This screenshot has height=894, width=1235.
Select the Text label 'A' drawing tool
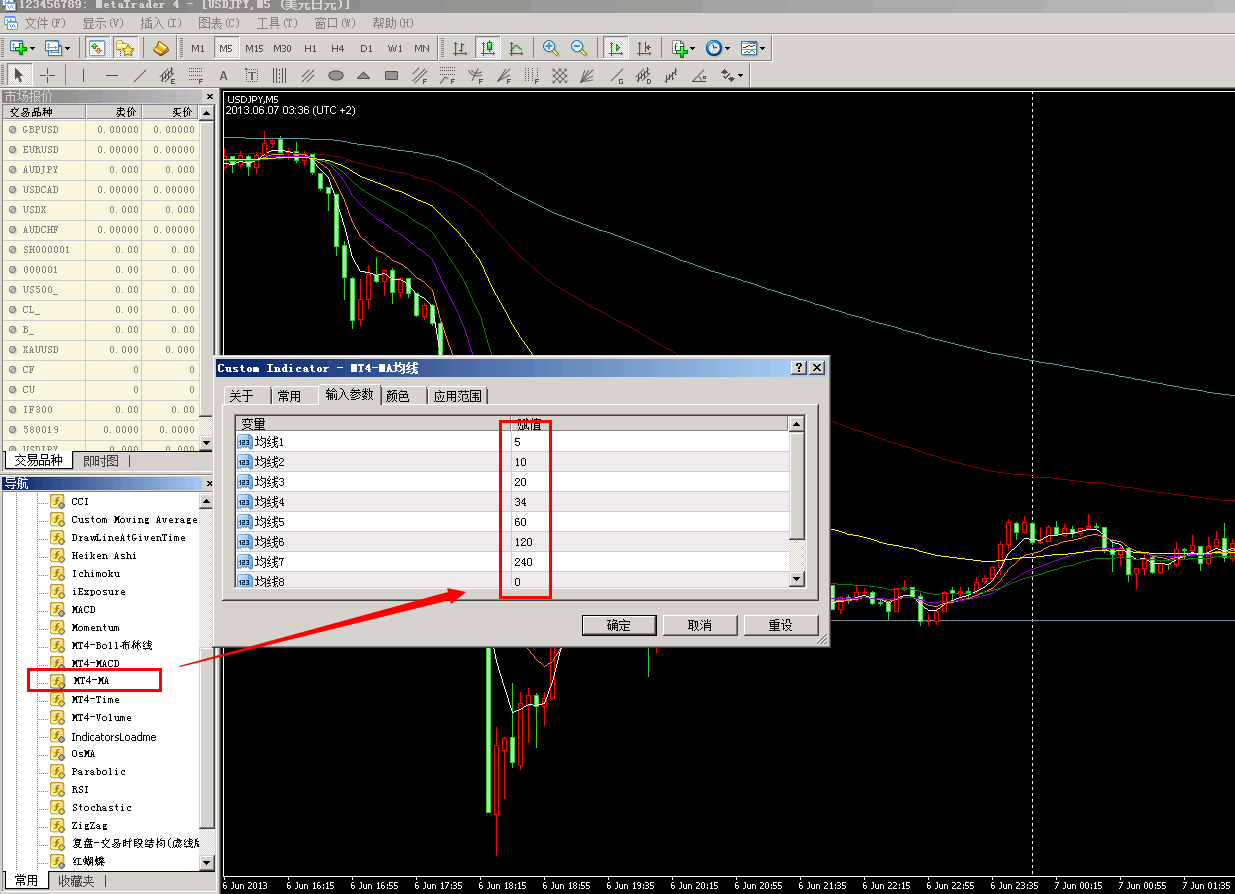(223, 75)
